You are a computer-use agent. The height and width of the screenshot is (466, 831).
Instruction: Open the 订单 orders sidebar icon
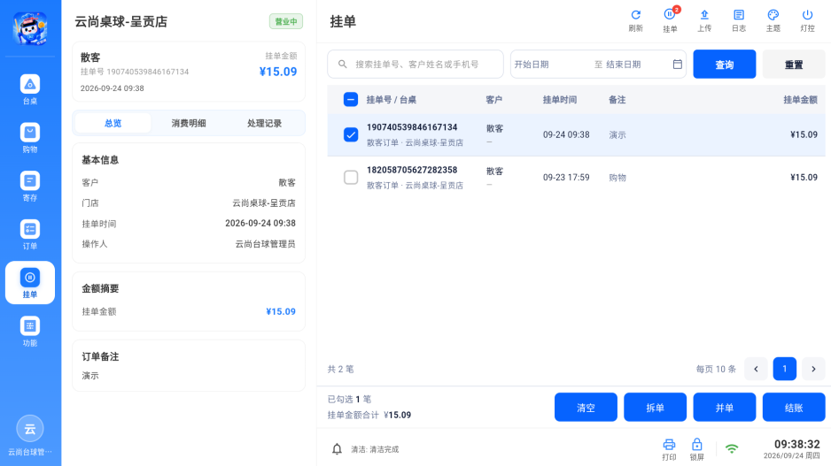point(30,234)
